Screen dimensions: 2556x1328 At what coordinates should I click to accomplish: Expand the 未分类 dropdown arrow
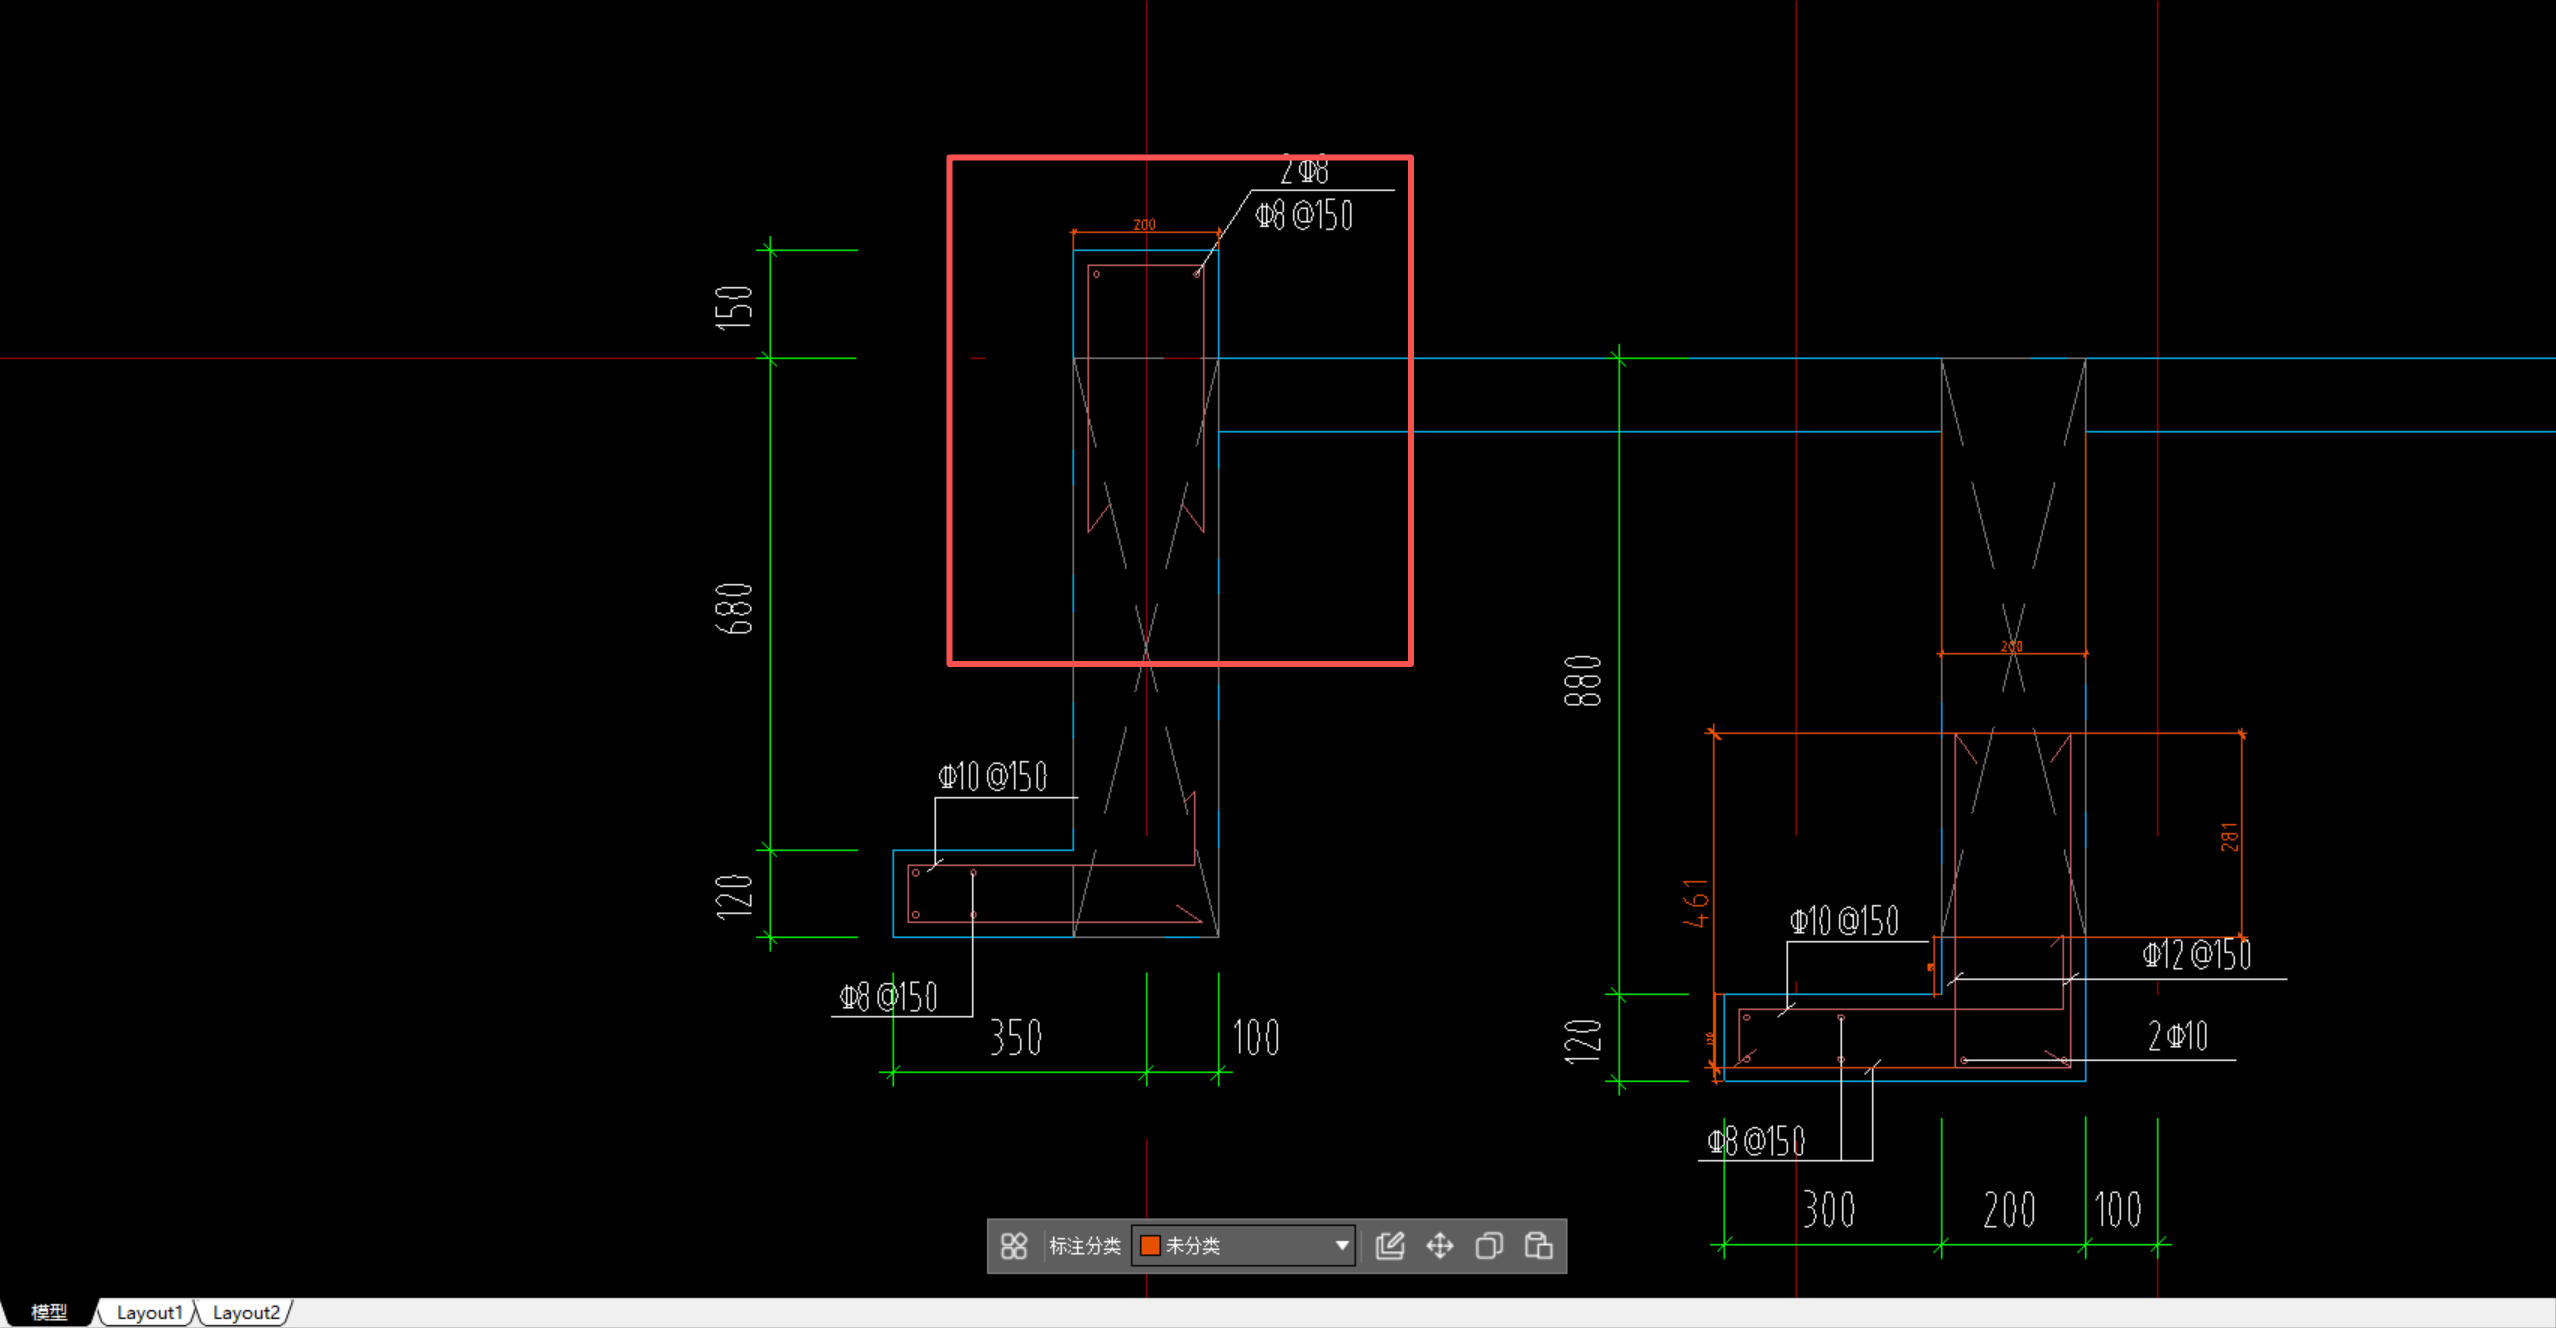[1341, 1246]
